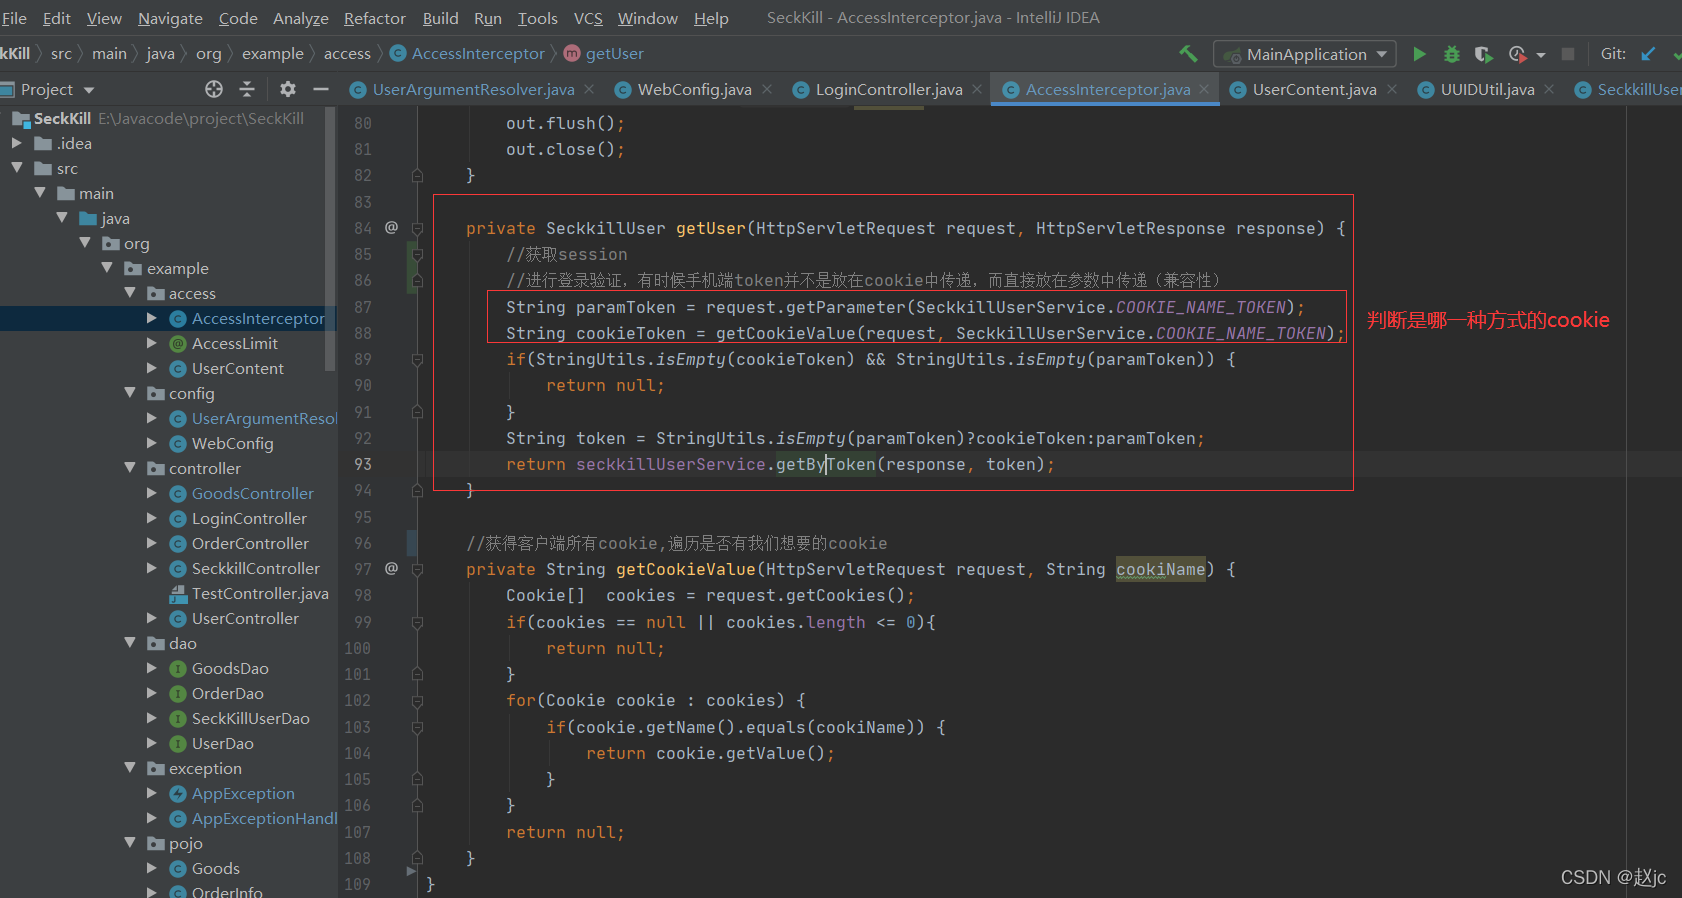
Task: Open the Refactor menu
Action: 374,18
